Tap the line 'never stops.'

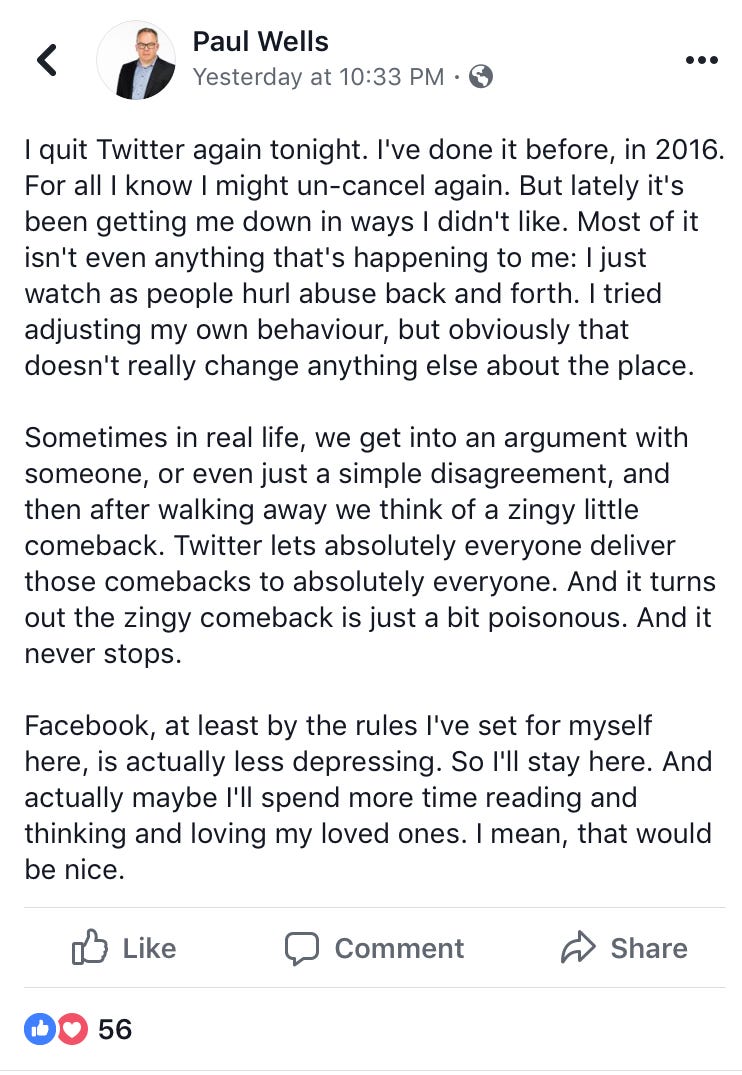(x=104, y=653)
